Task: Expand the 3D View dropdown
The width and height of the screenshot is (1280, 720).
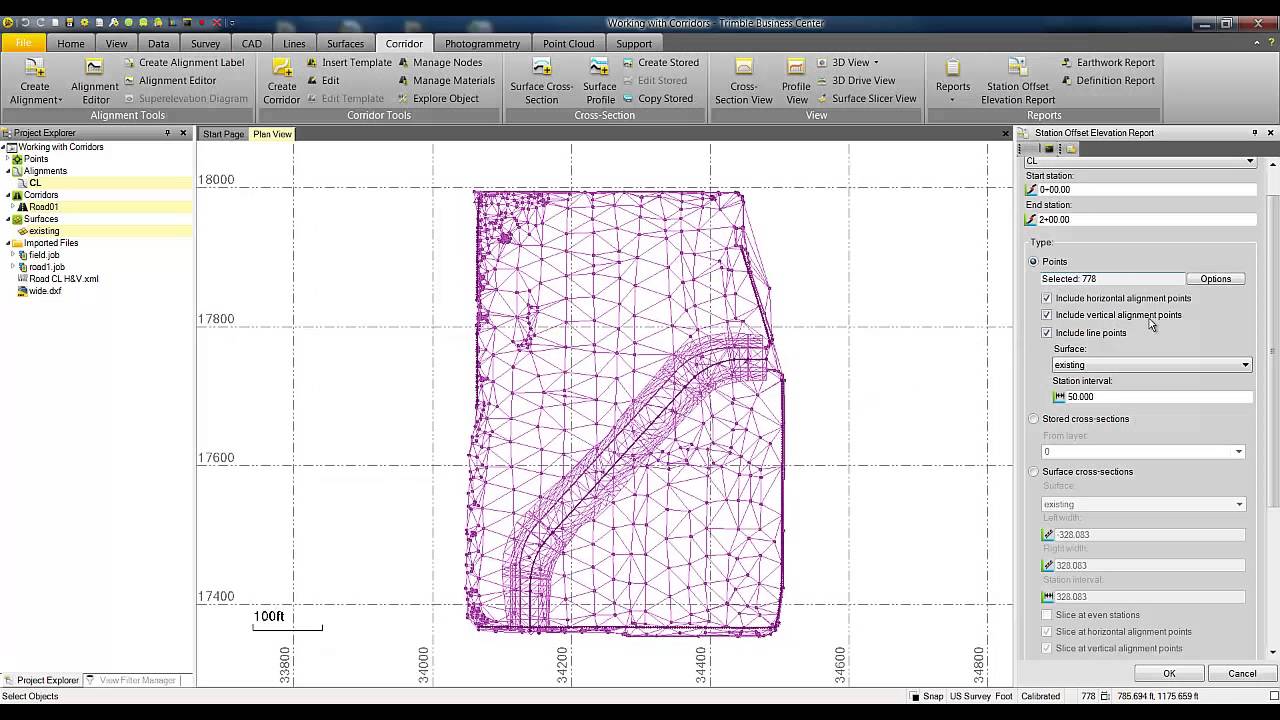Action: (x=877, y=62)
